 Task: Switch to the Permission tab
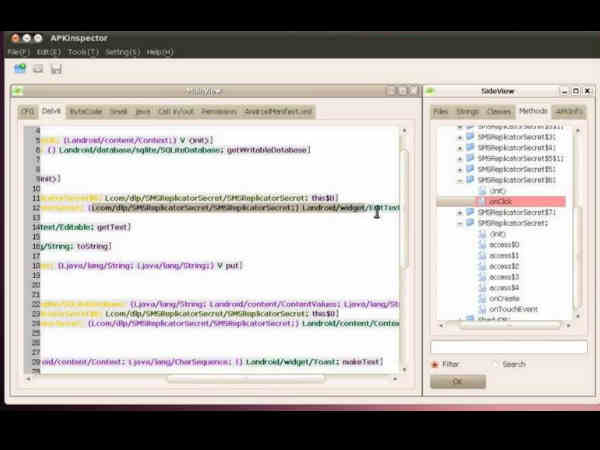(219, 112)
